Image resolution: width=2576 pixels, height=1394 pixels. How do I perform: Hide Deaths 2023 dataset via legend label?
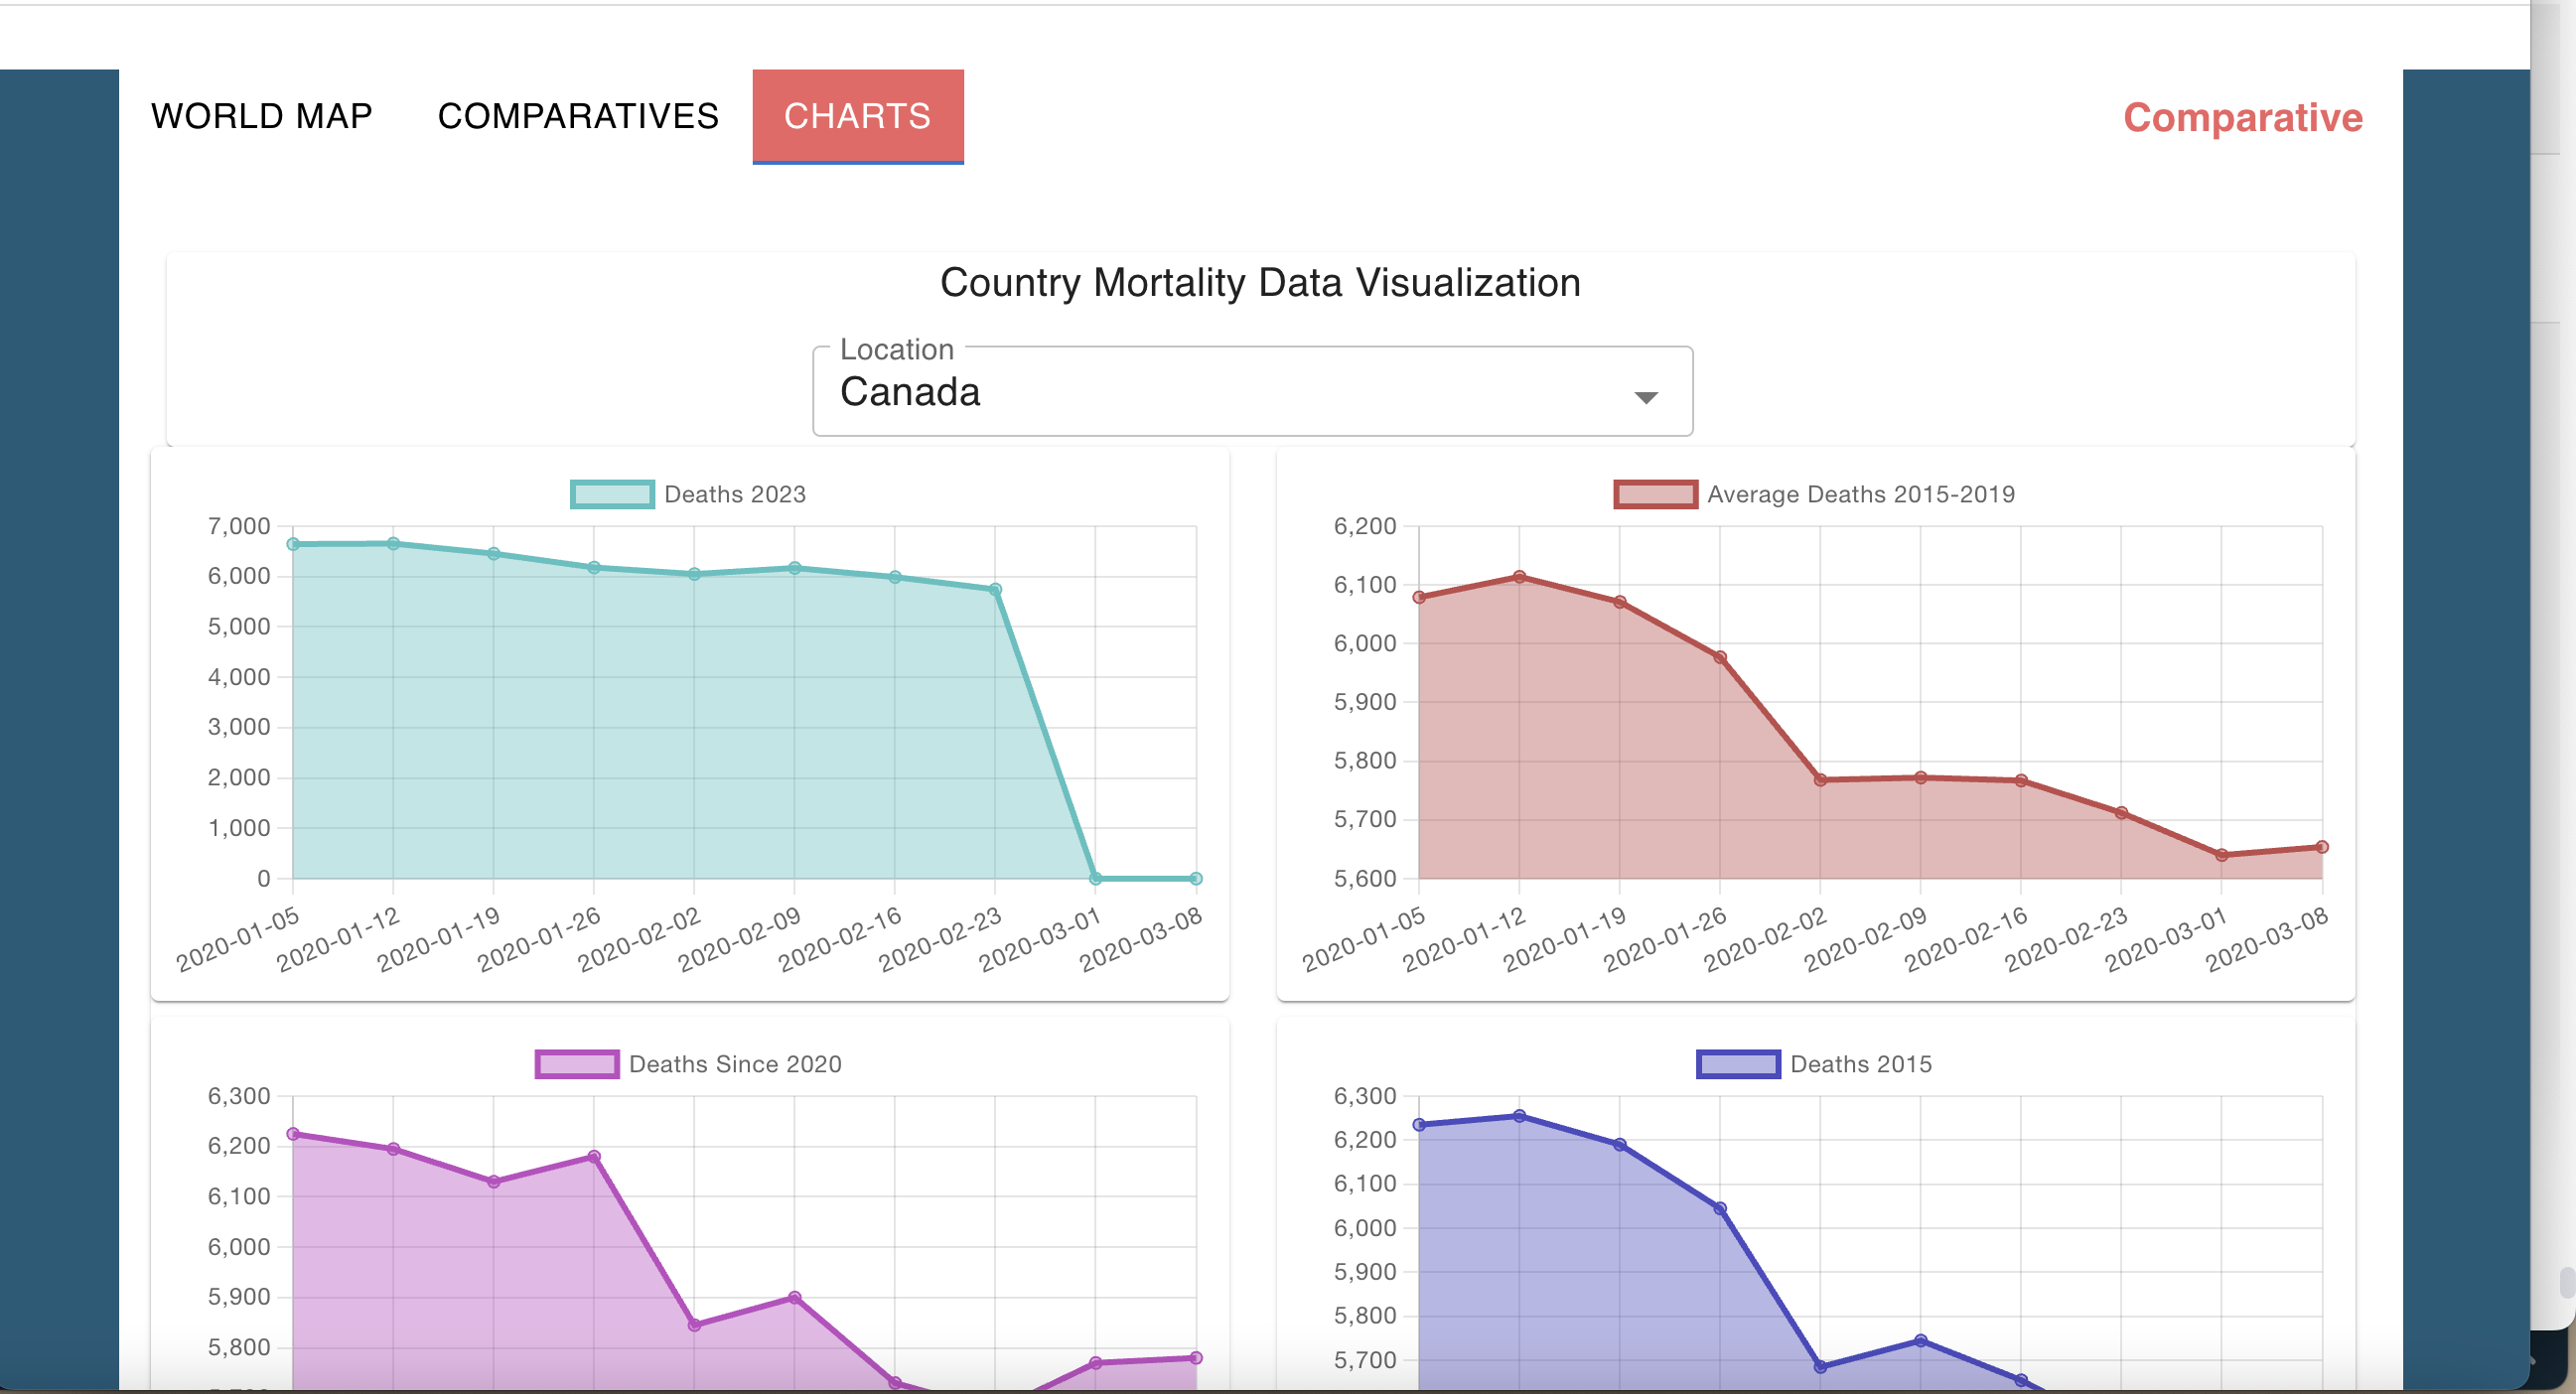click(x=735, y=494)
